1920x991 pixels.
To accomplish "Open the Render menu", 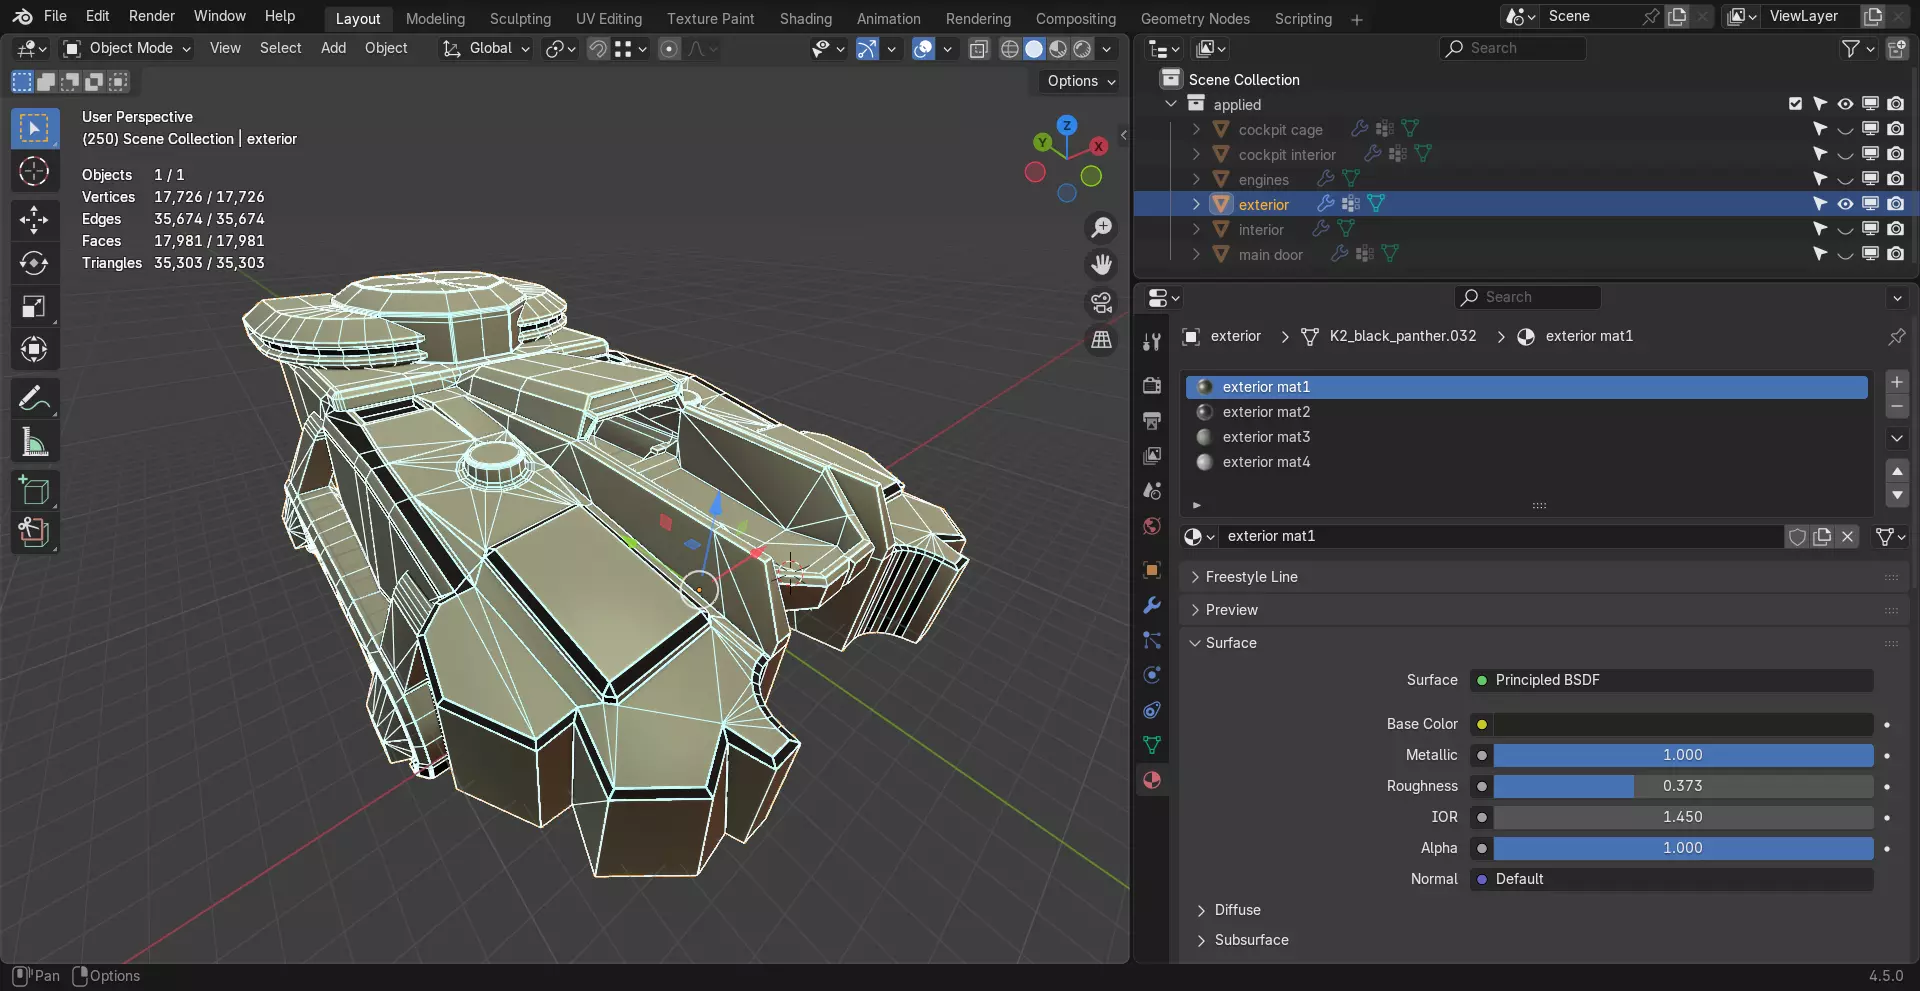I will (x=152, y=16).
